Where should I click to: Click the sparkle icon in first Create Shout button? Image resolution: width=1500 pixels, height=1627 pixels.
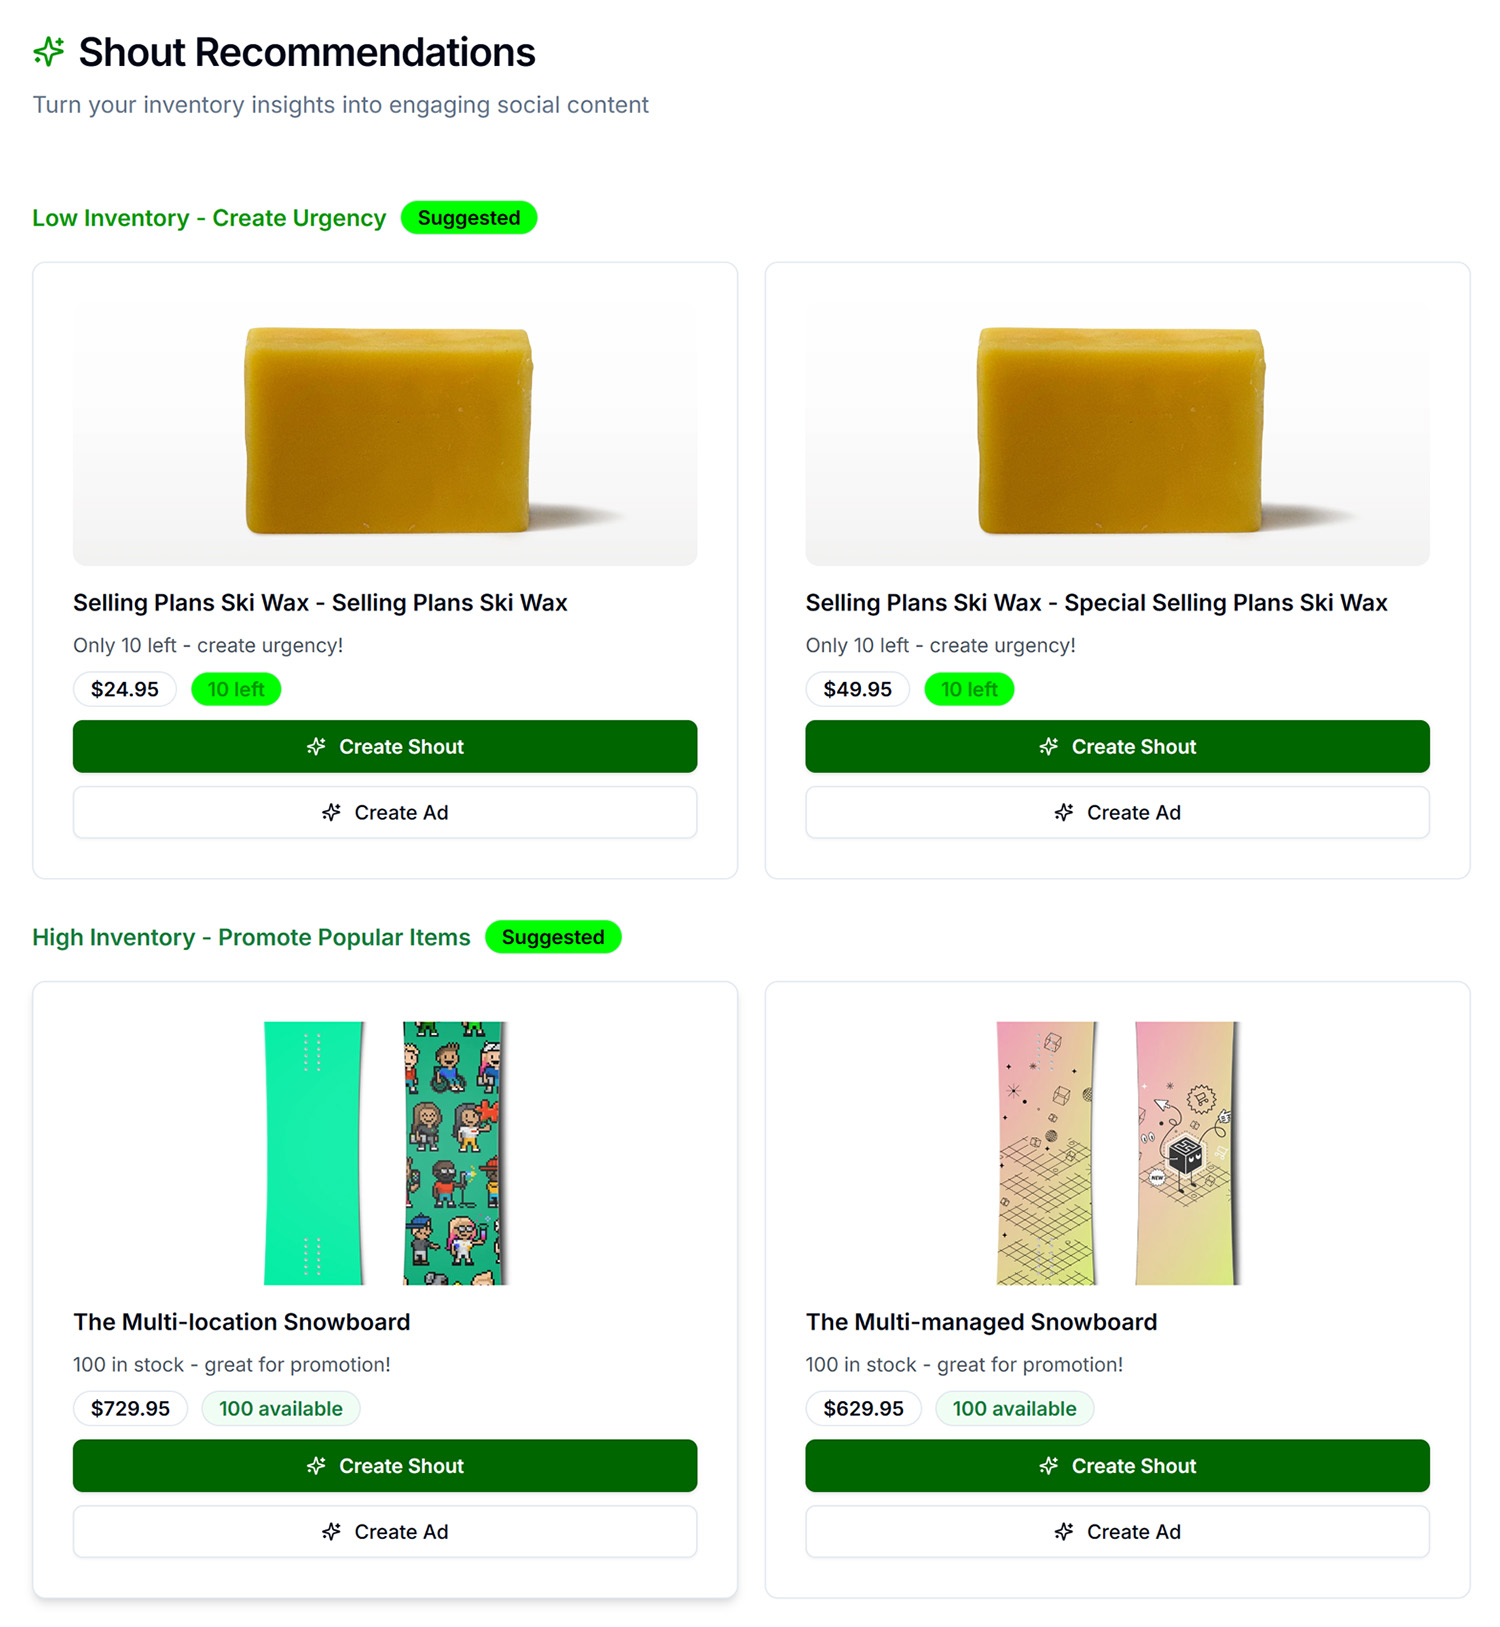[x=316, y=746]
